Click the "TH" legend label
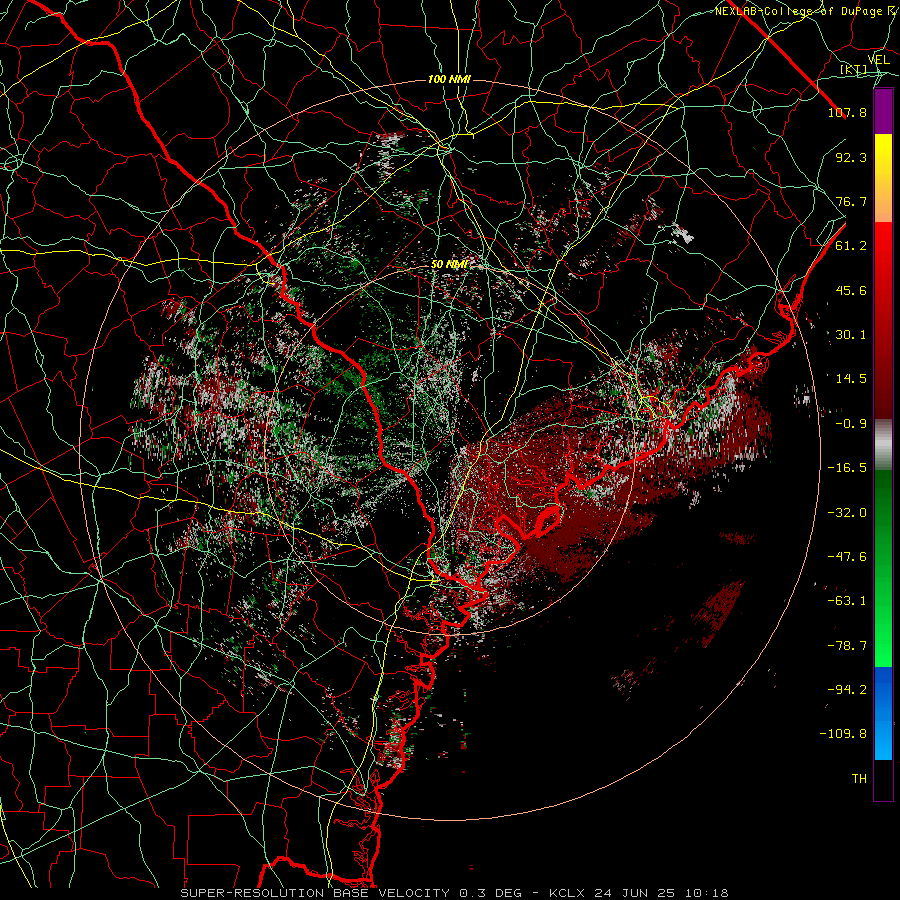 (859, 779)
